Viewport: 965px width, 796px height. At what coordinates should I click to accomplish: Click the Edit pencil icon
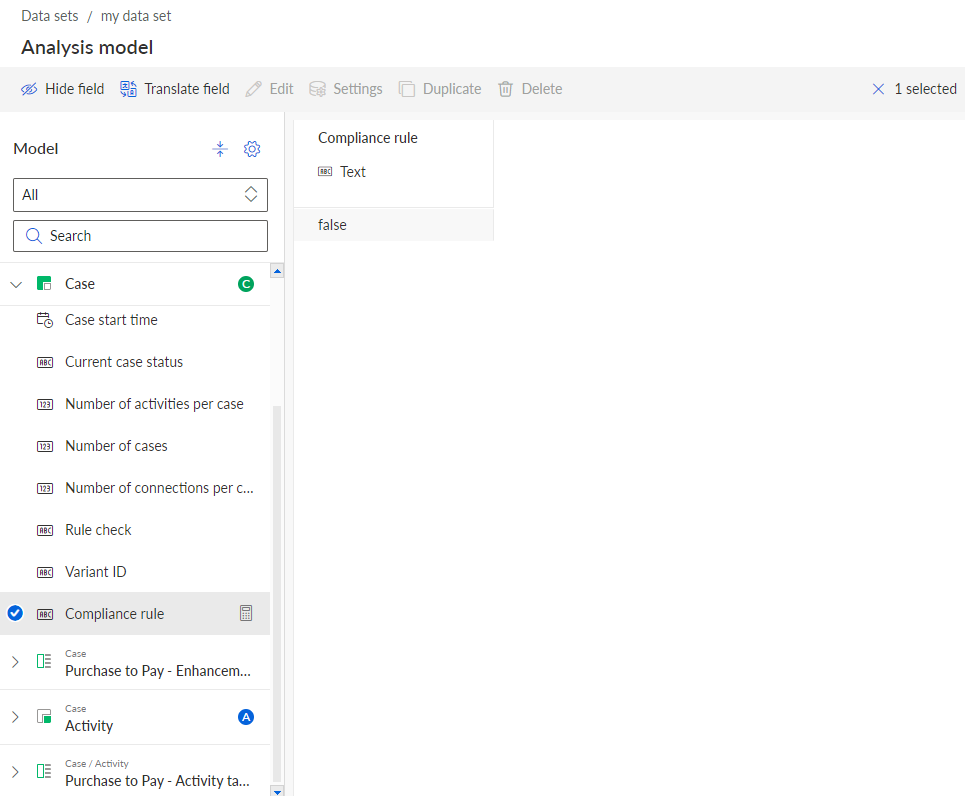pyautogui.click(x=253, y=89)
